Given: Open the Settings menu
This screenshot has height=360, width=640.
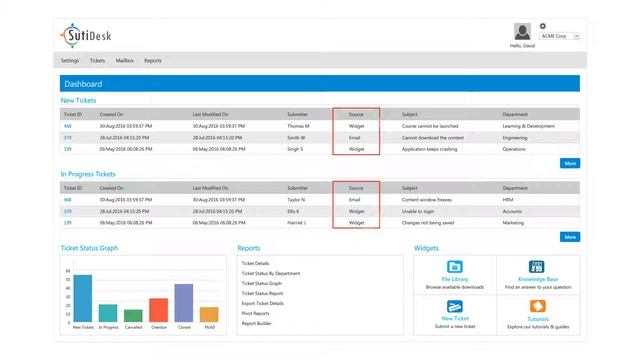Looking at the screenshot, I should click(x=70, y=60).
